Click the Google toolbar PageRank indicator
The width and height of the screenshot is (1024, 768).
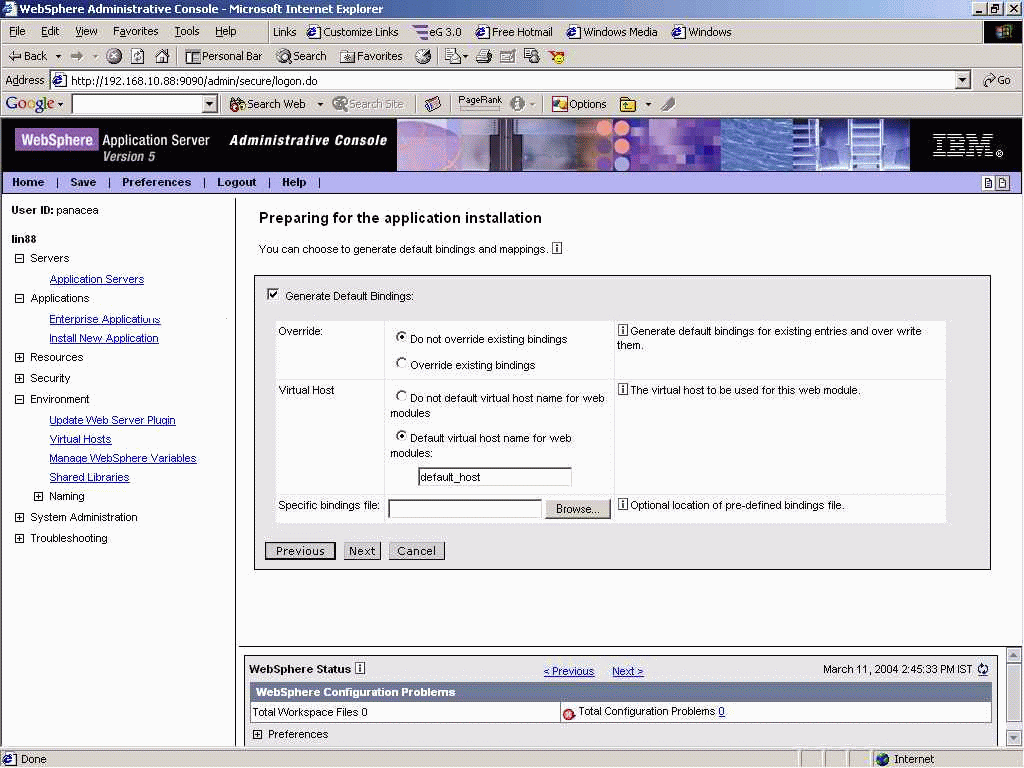tap(480, 104)
